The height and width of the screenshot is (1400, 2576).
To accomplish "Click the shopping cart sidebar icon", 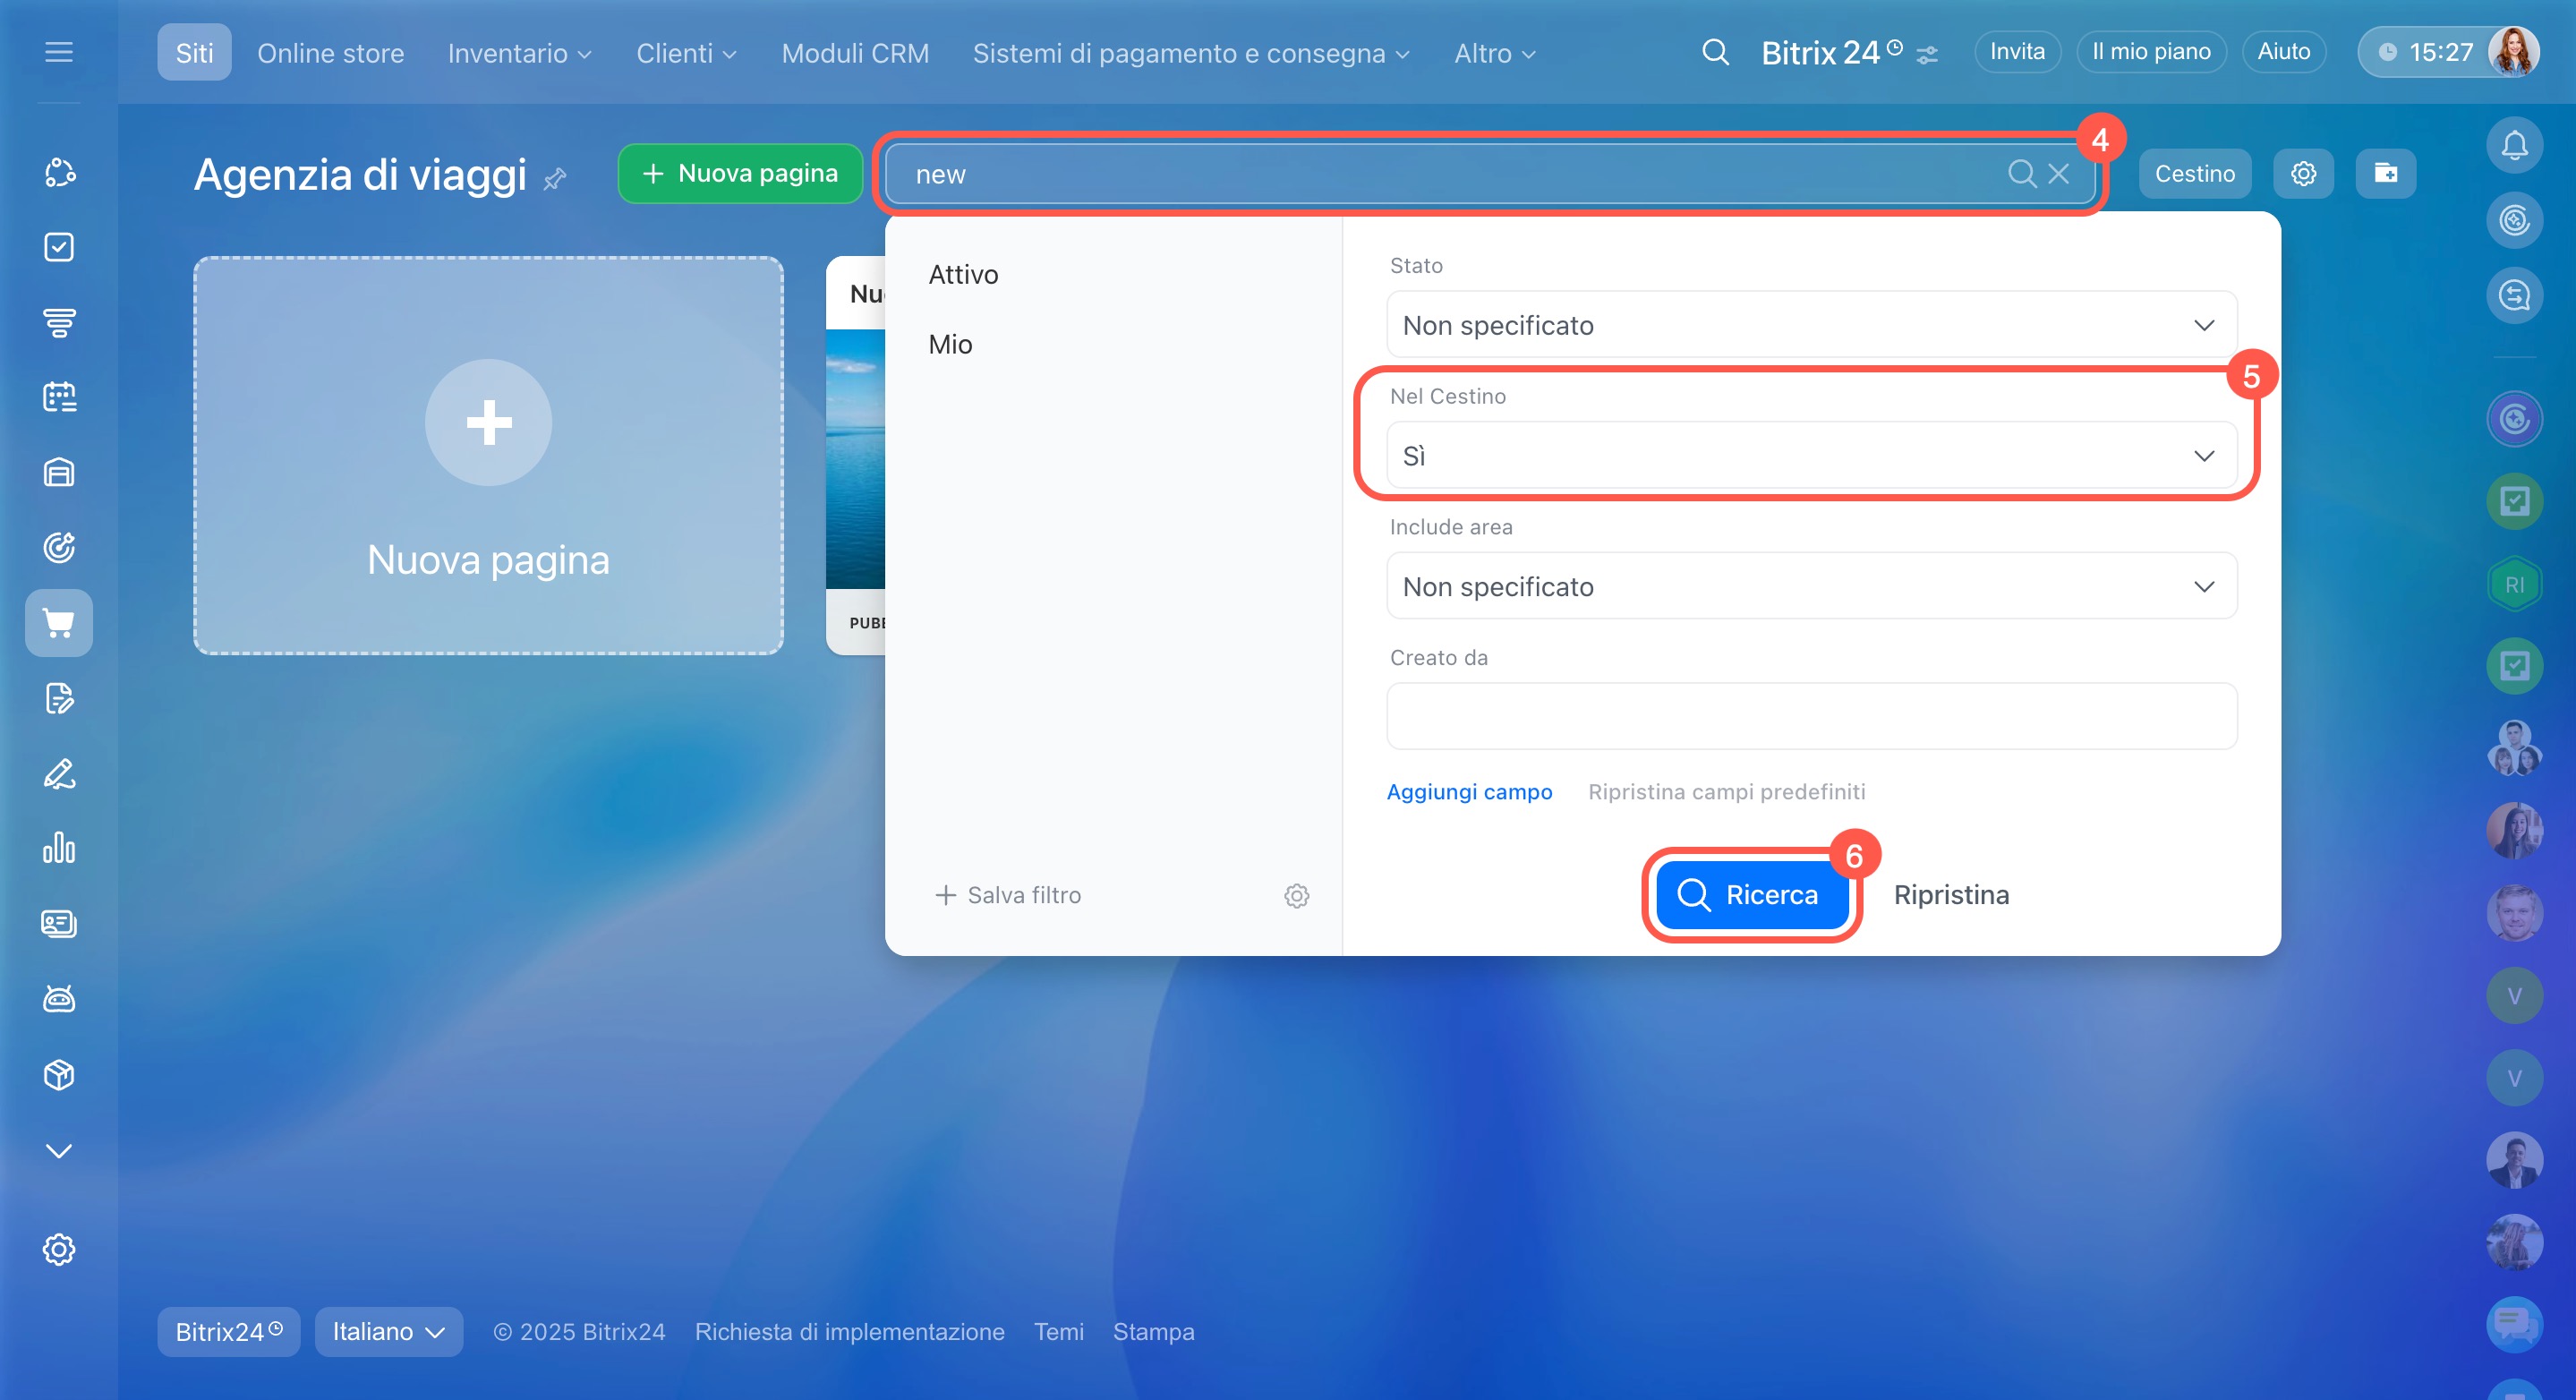I will tap(59, 623).
